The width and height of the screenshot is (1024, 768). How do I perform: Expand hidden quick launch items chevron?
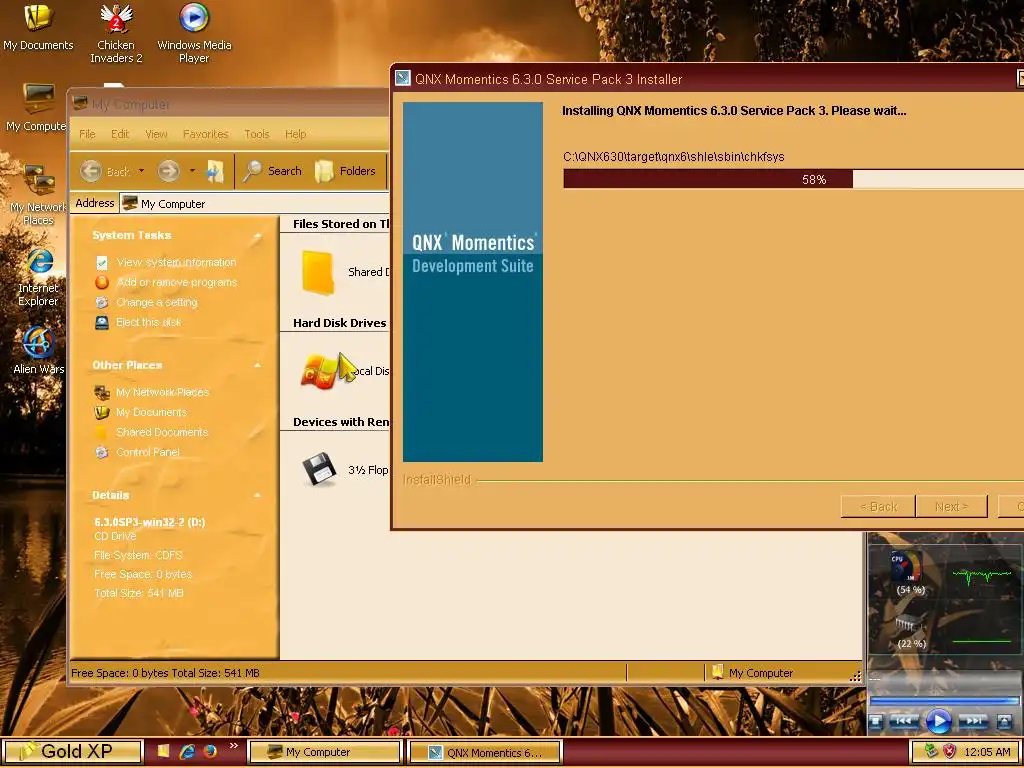click(234, 746)
